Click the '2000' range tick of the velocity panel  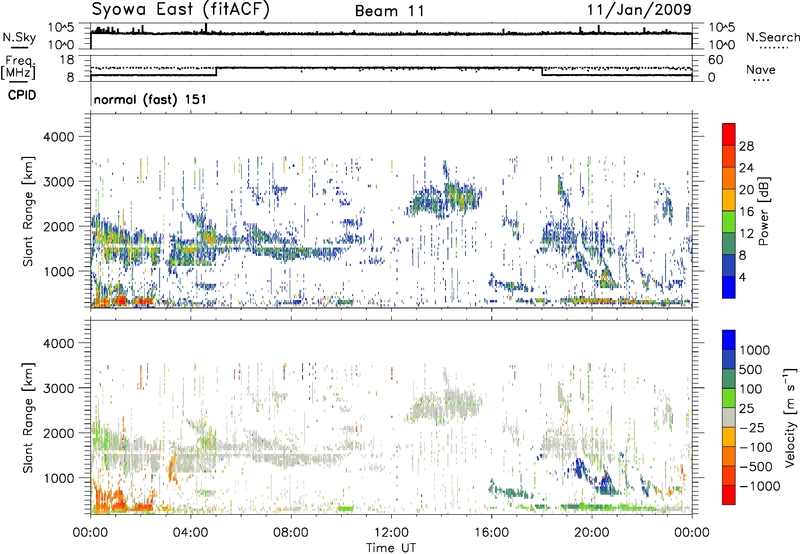[59, 433]
